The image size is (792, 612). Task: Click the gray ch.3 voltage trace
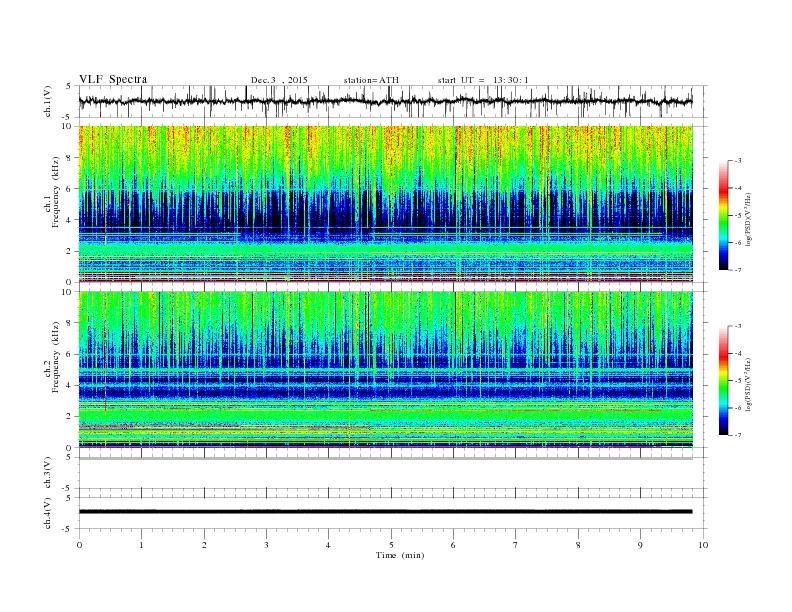386,458
